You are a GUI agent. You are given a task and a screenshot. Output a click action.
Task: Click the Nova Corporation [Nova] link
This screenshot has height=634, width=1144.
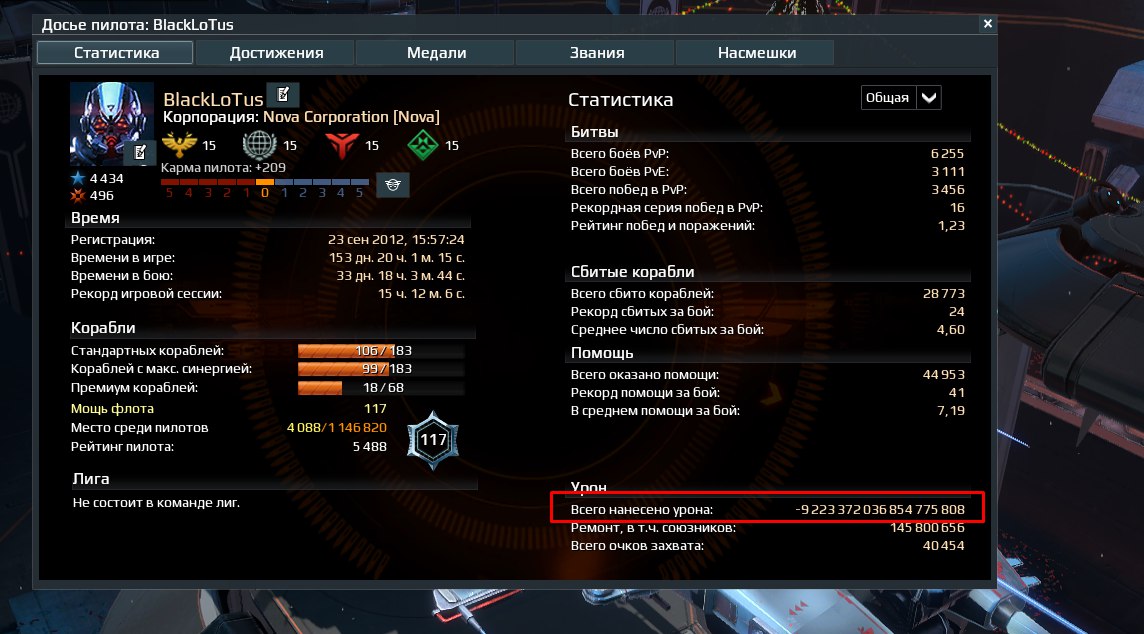point(351,117)
